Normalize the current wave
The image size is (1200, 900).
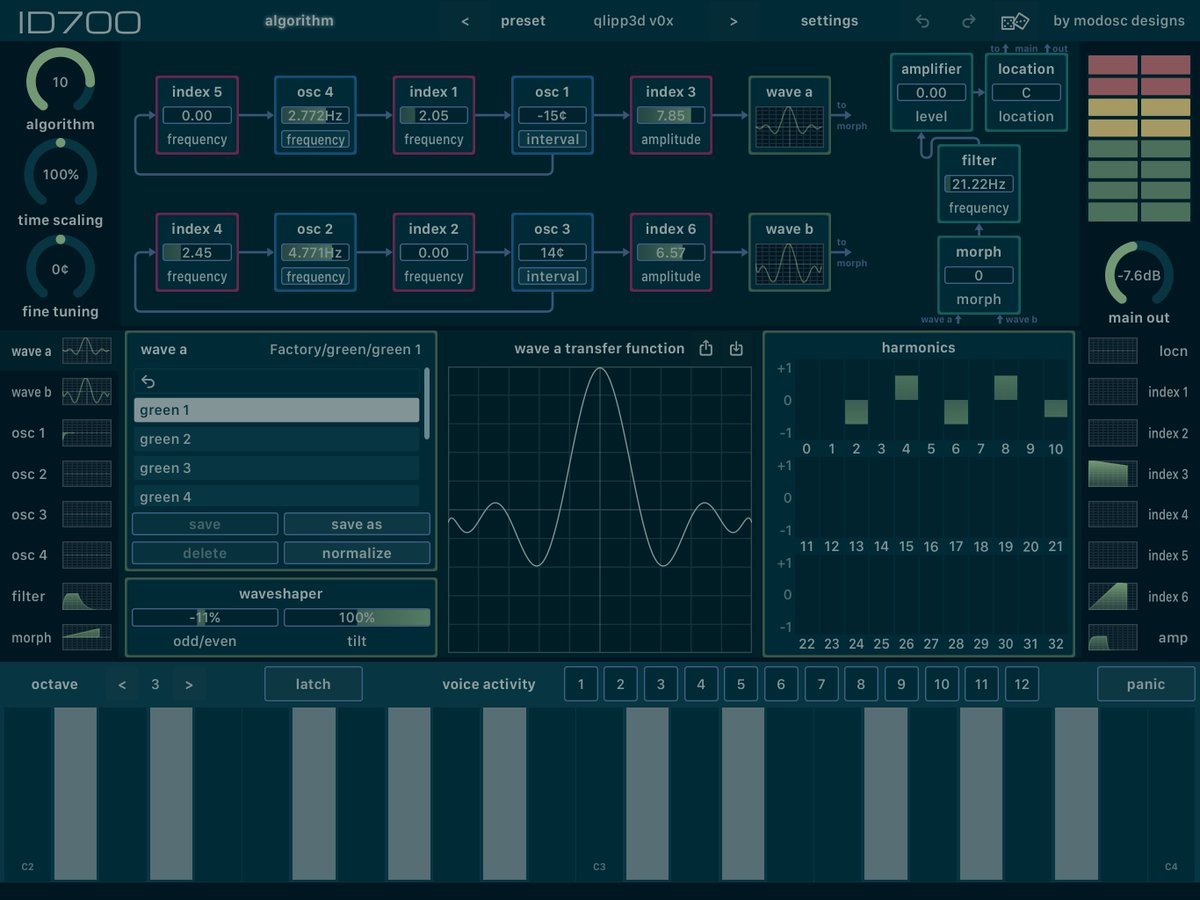(x=357, y=552)
